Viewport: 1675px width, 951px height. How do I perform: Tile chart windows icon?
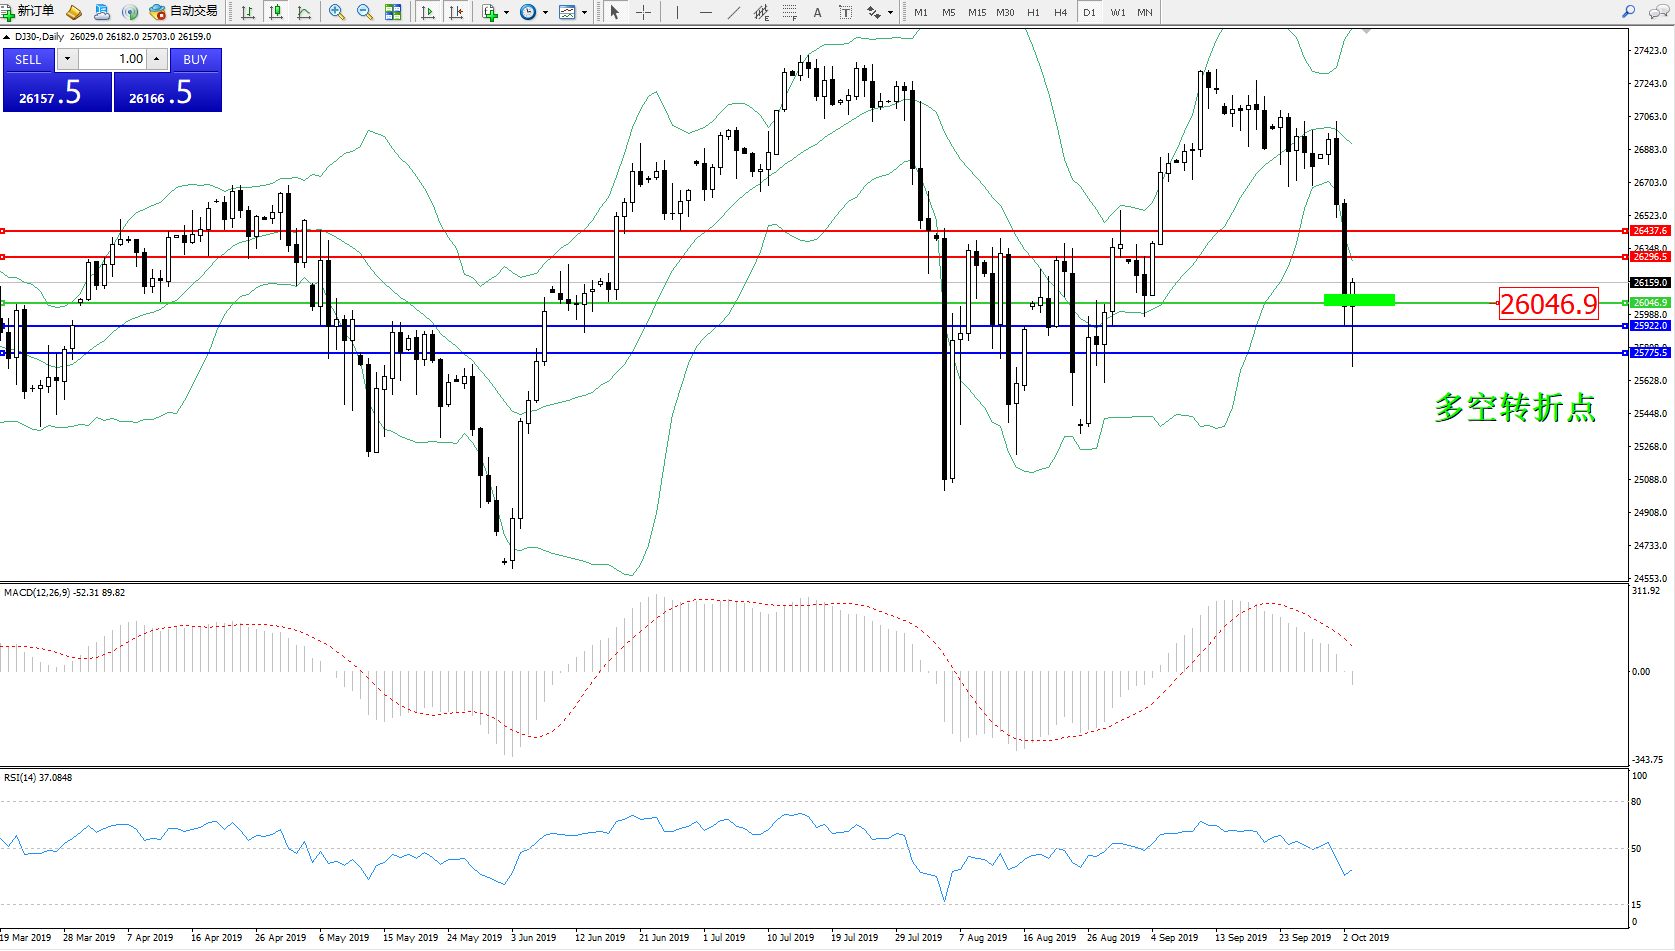pyautogui.click(x=393, y=12)
